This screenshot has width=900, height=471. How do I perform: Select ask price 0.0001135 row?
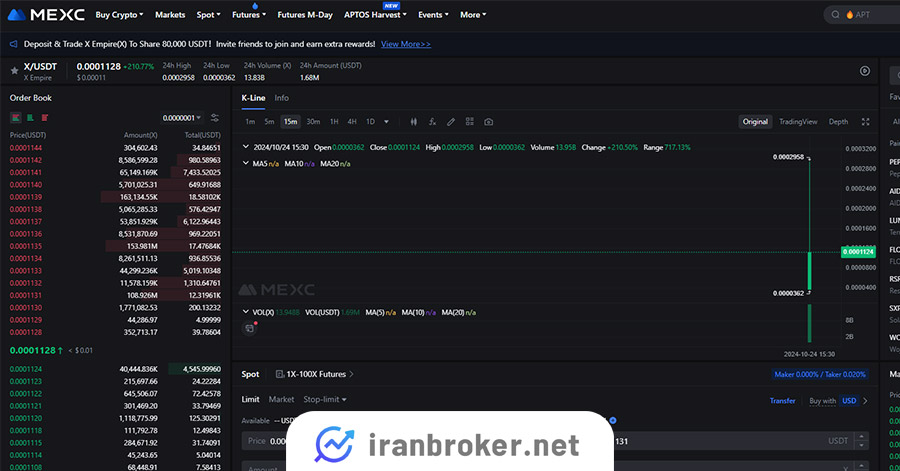(x=115, y=246)
